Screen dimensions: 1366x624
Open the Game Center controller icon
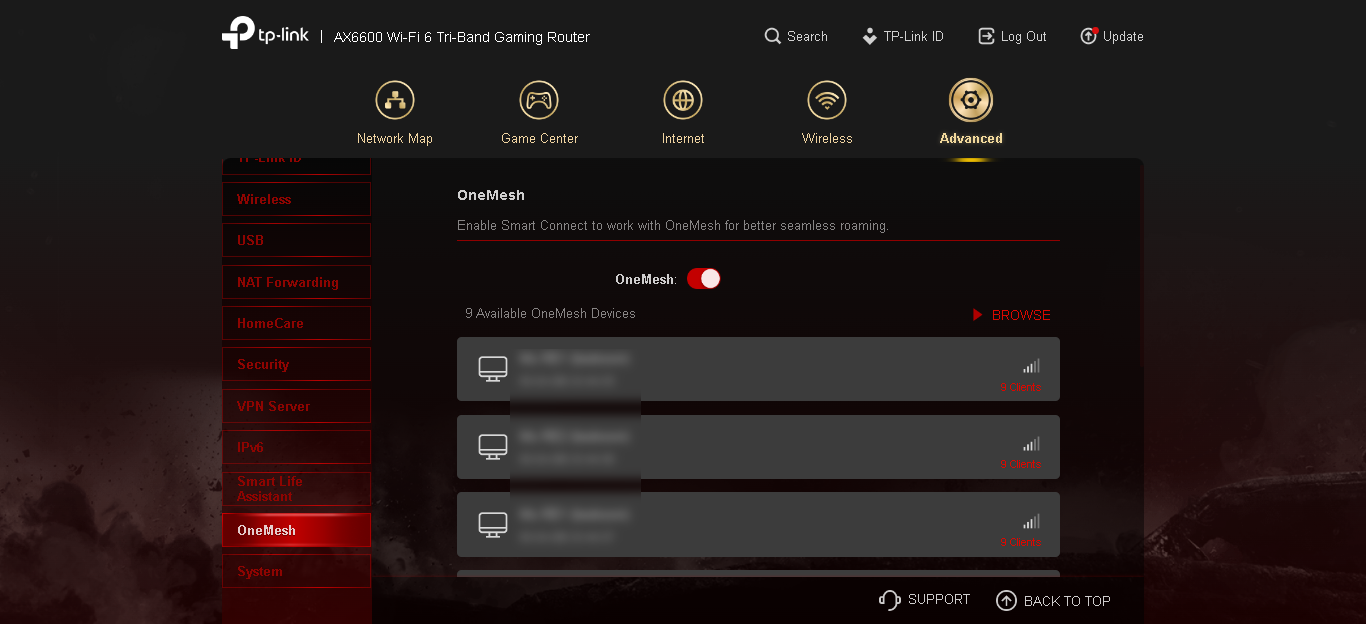(539, 100)
